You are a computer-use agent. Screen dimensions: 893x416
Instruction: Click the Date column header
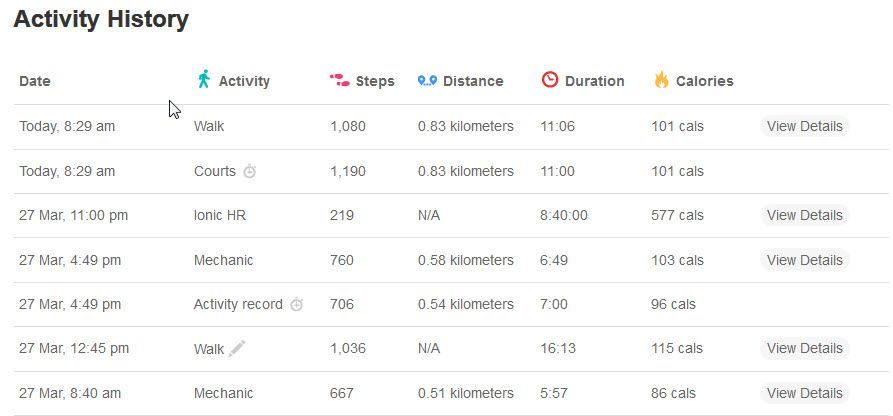35,81
